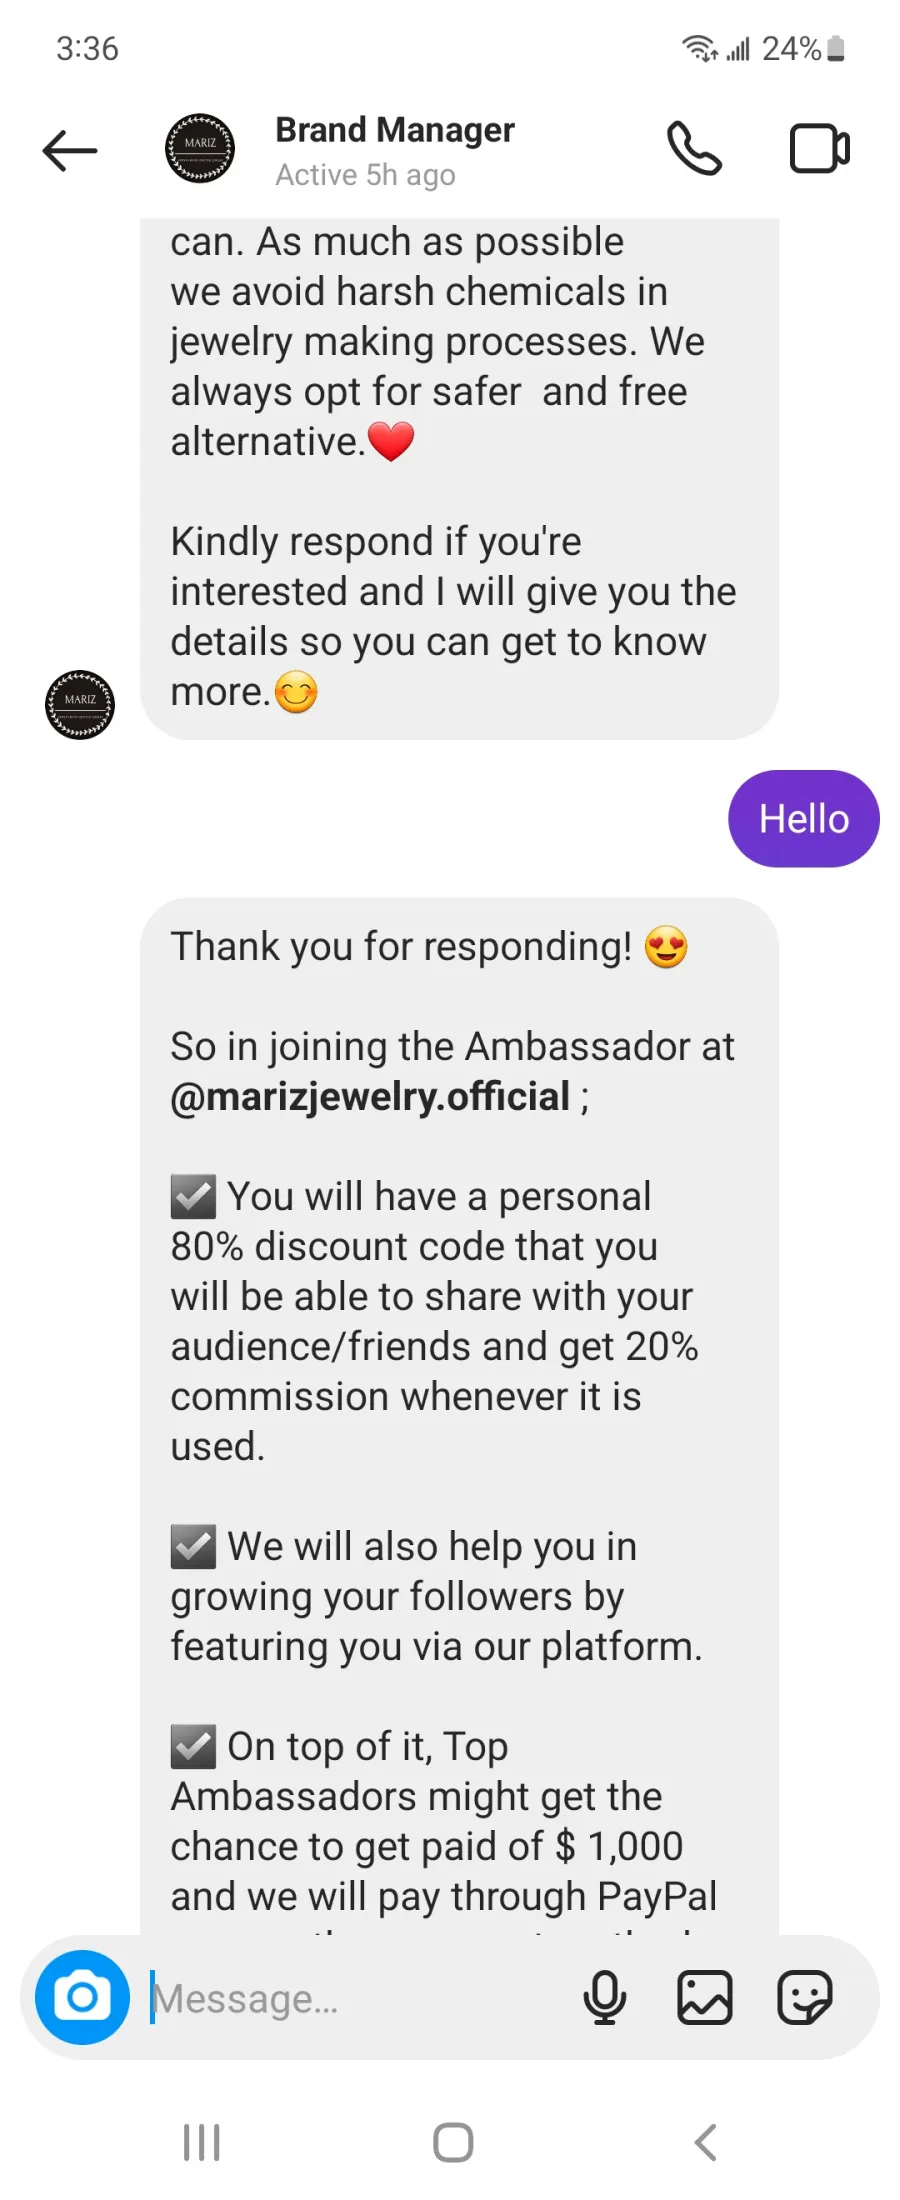Viewport: 900px width, 2200px height.
Task: Tap the microphone voice message icon
Action: tap(604, 1998)
